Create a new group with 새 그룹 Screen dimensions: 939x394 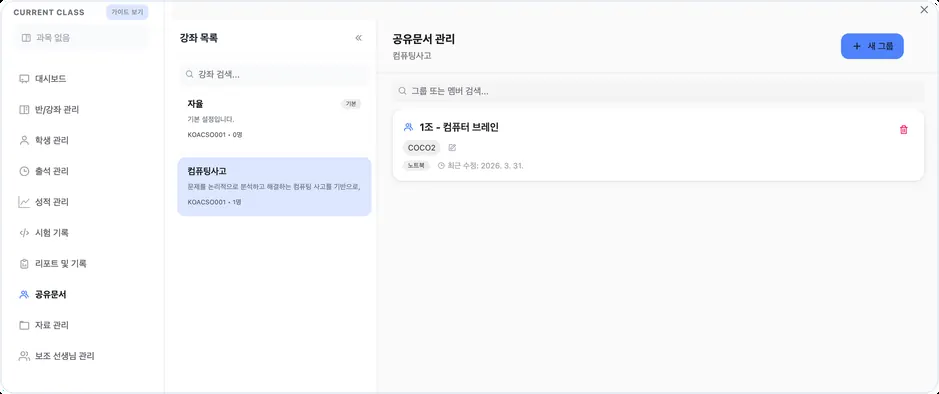(872, 46)
